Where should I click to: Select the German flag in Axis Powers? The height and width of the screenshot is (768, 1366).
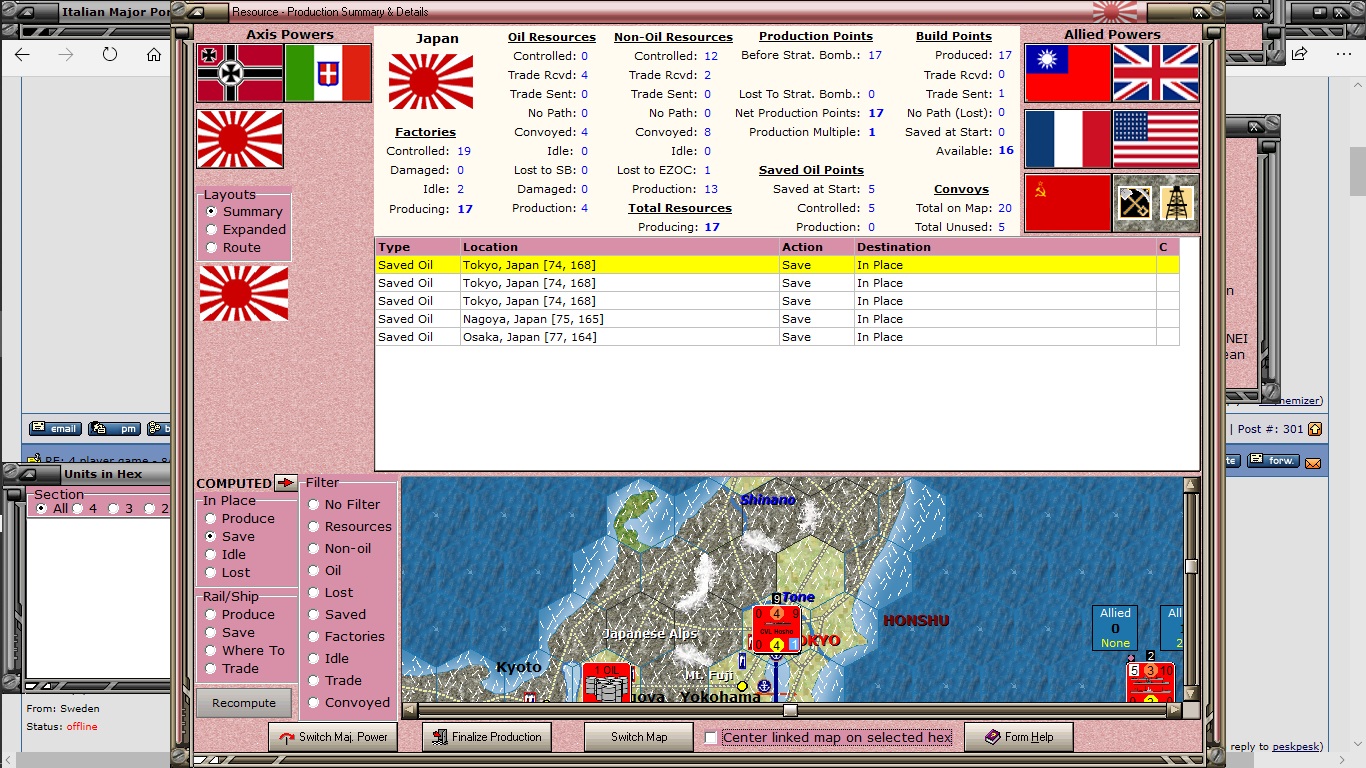point(240,73)
